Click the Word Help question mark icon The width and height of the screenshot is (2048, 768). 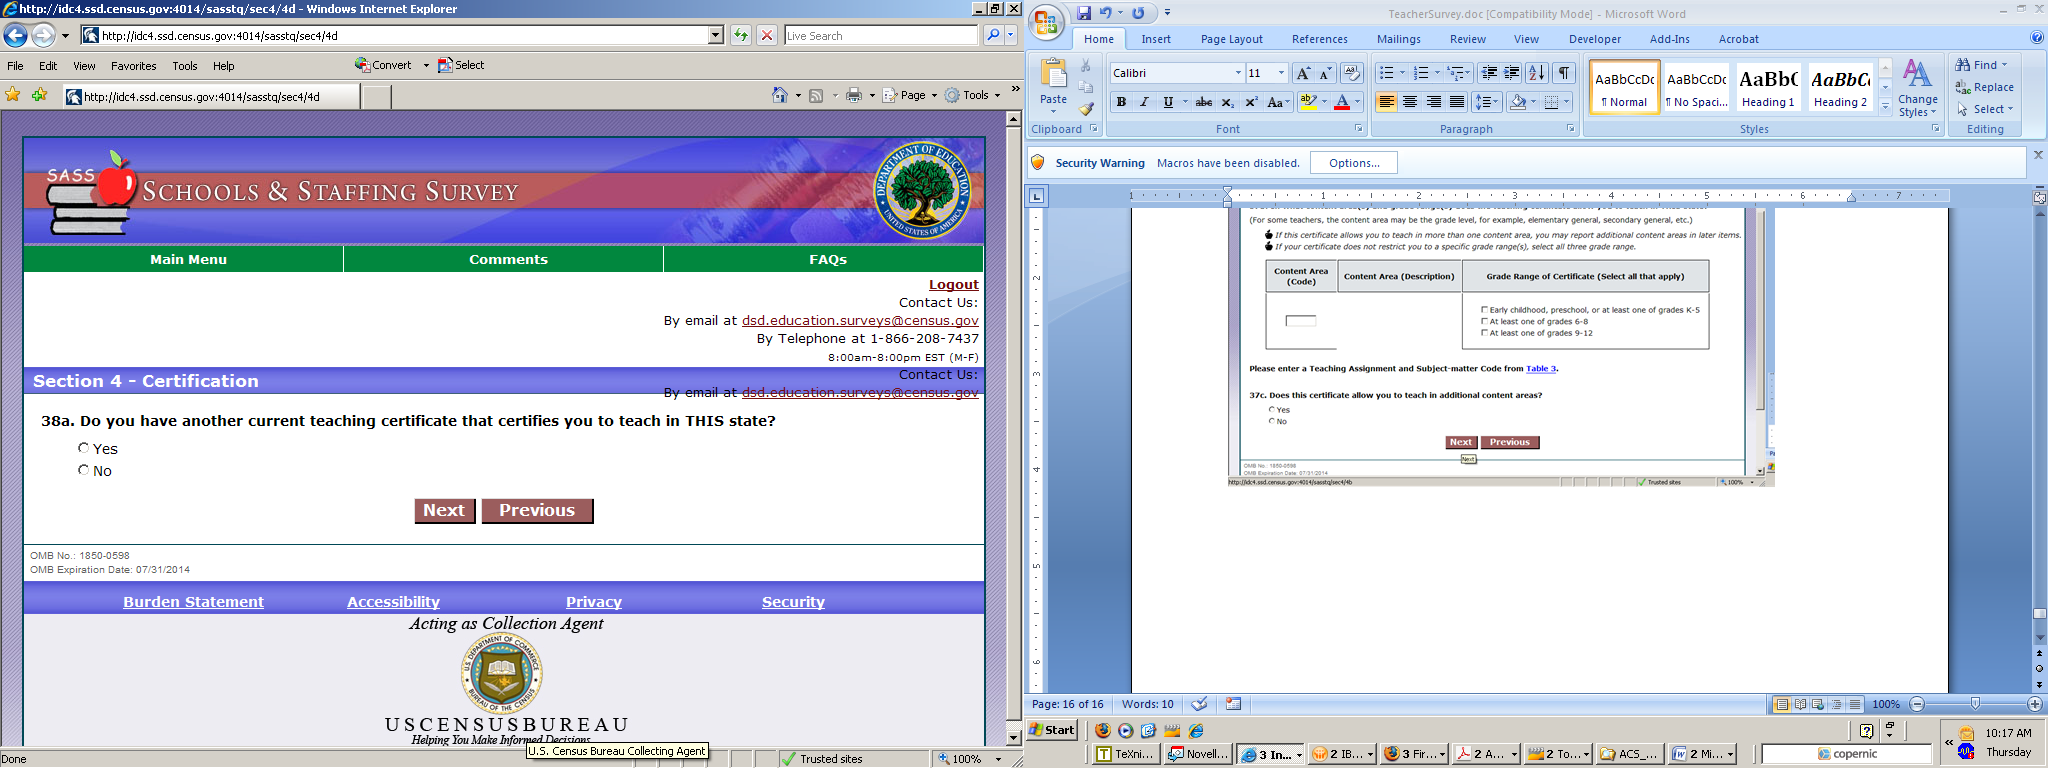pos(2037,38)
